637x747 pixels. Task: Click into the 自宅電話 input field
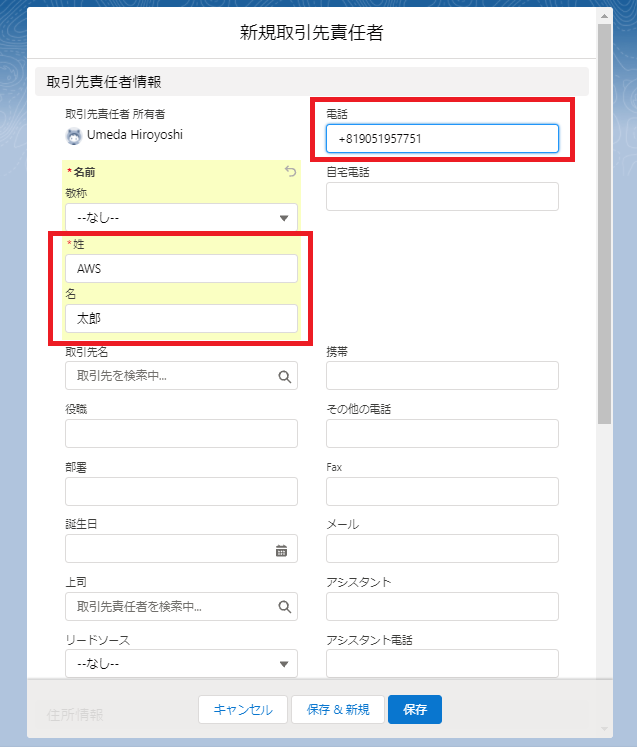pos(442,196)
